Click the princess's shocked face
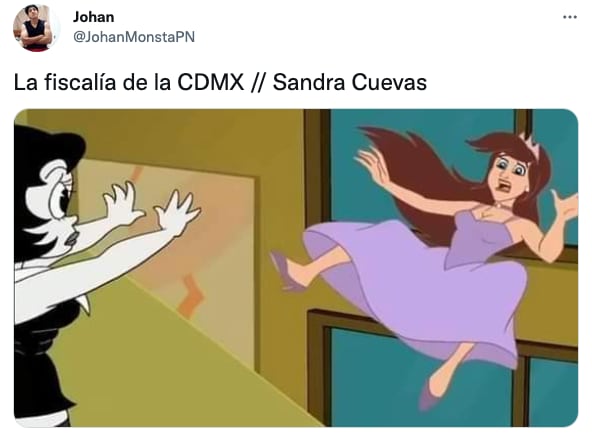The image size is (592, 442). tap(510, 173)
